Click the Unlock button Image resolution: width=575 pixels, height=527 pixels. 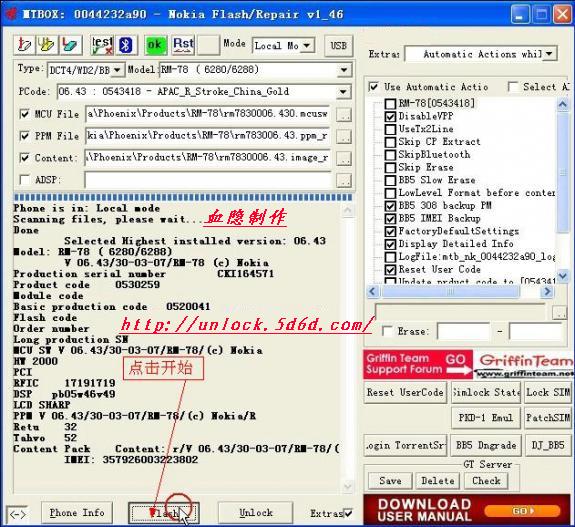(256, 513)
